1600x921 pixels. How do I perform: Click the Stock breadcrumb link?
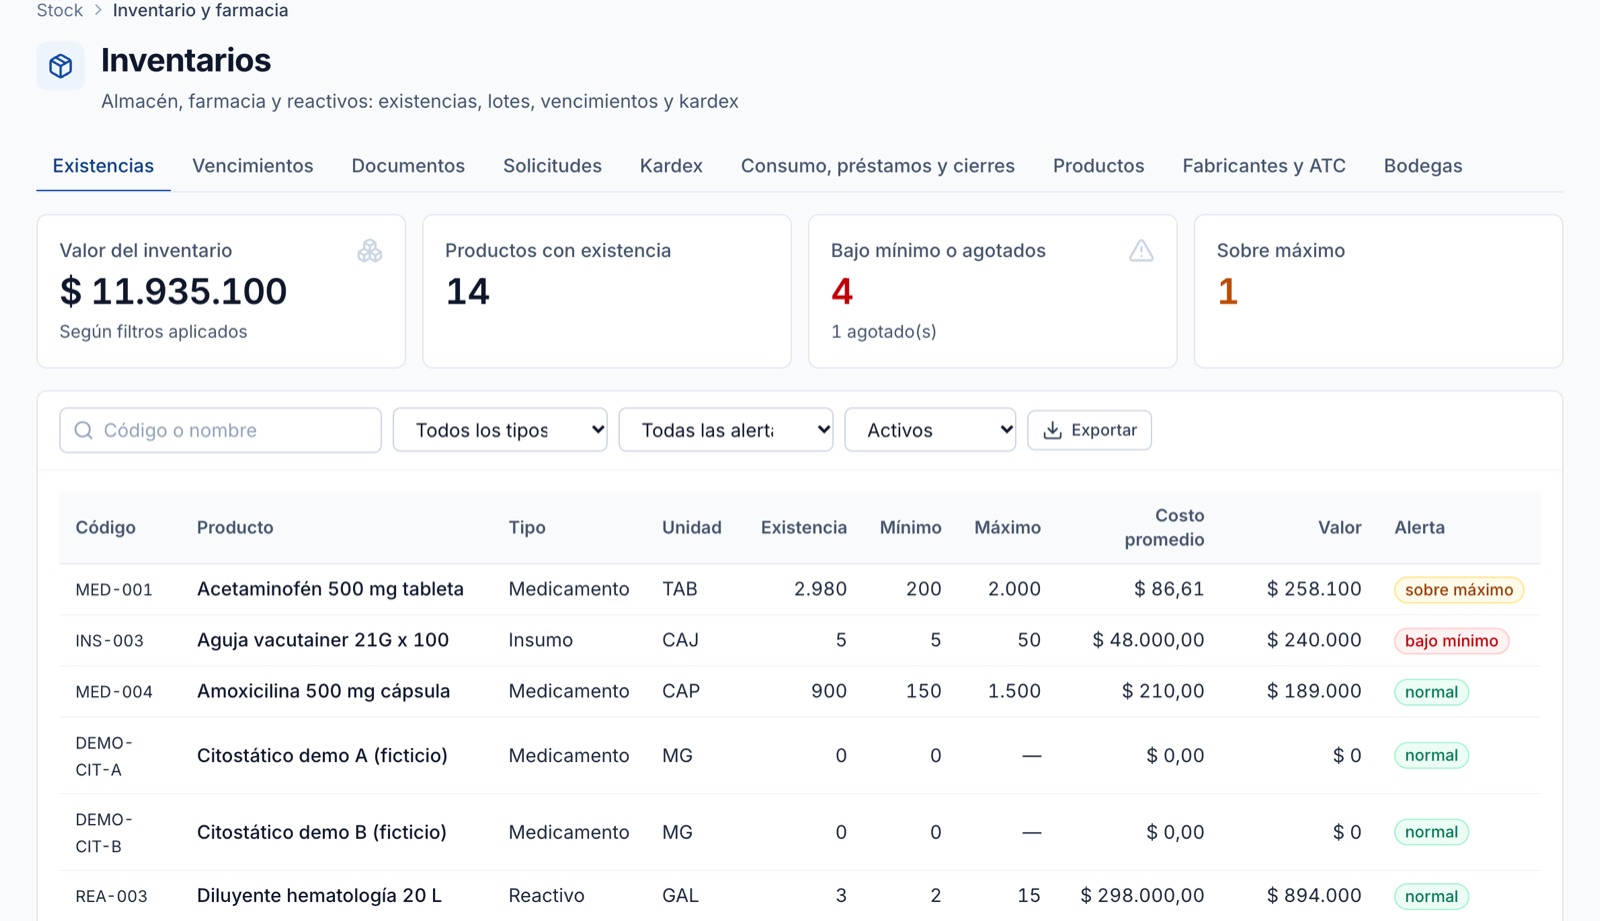[x=60, y=10]
